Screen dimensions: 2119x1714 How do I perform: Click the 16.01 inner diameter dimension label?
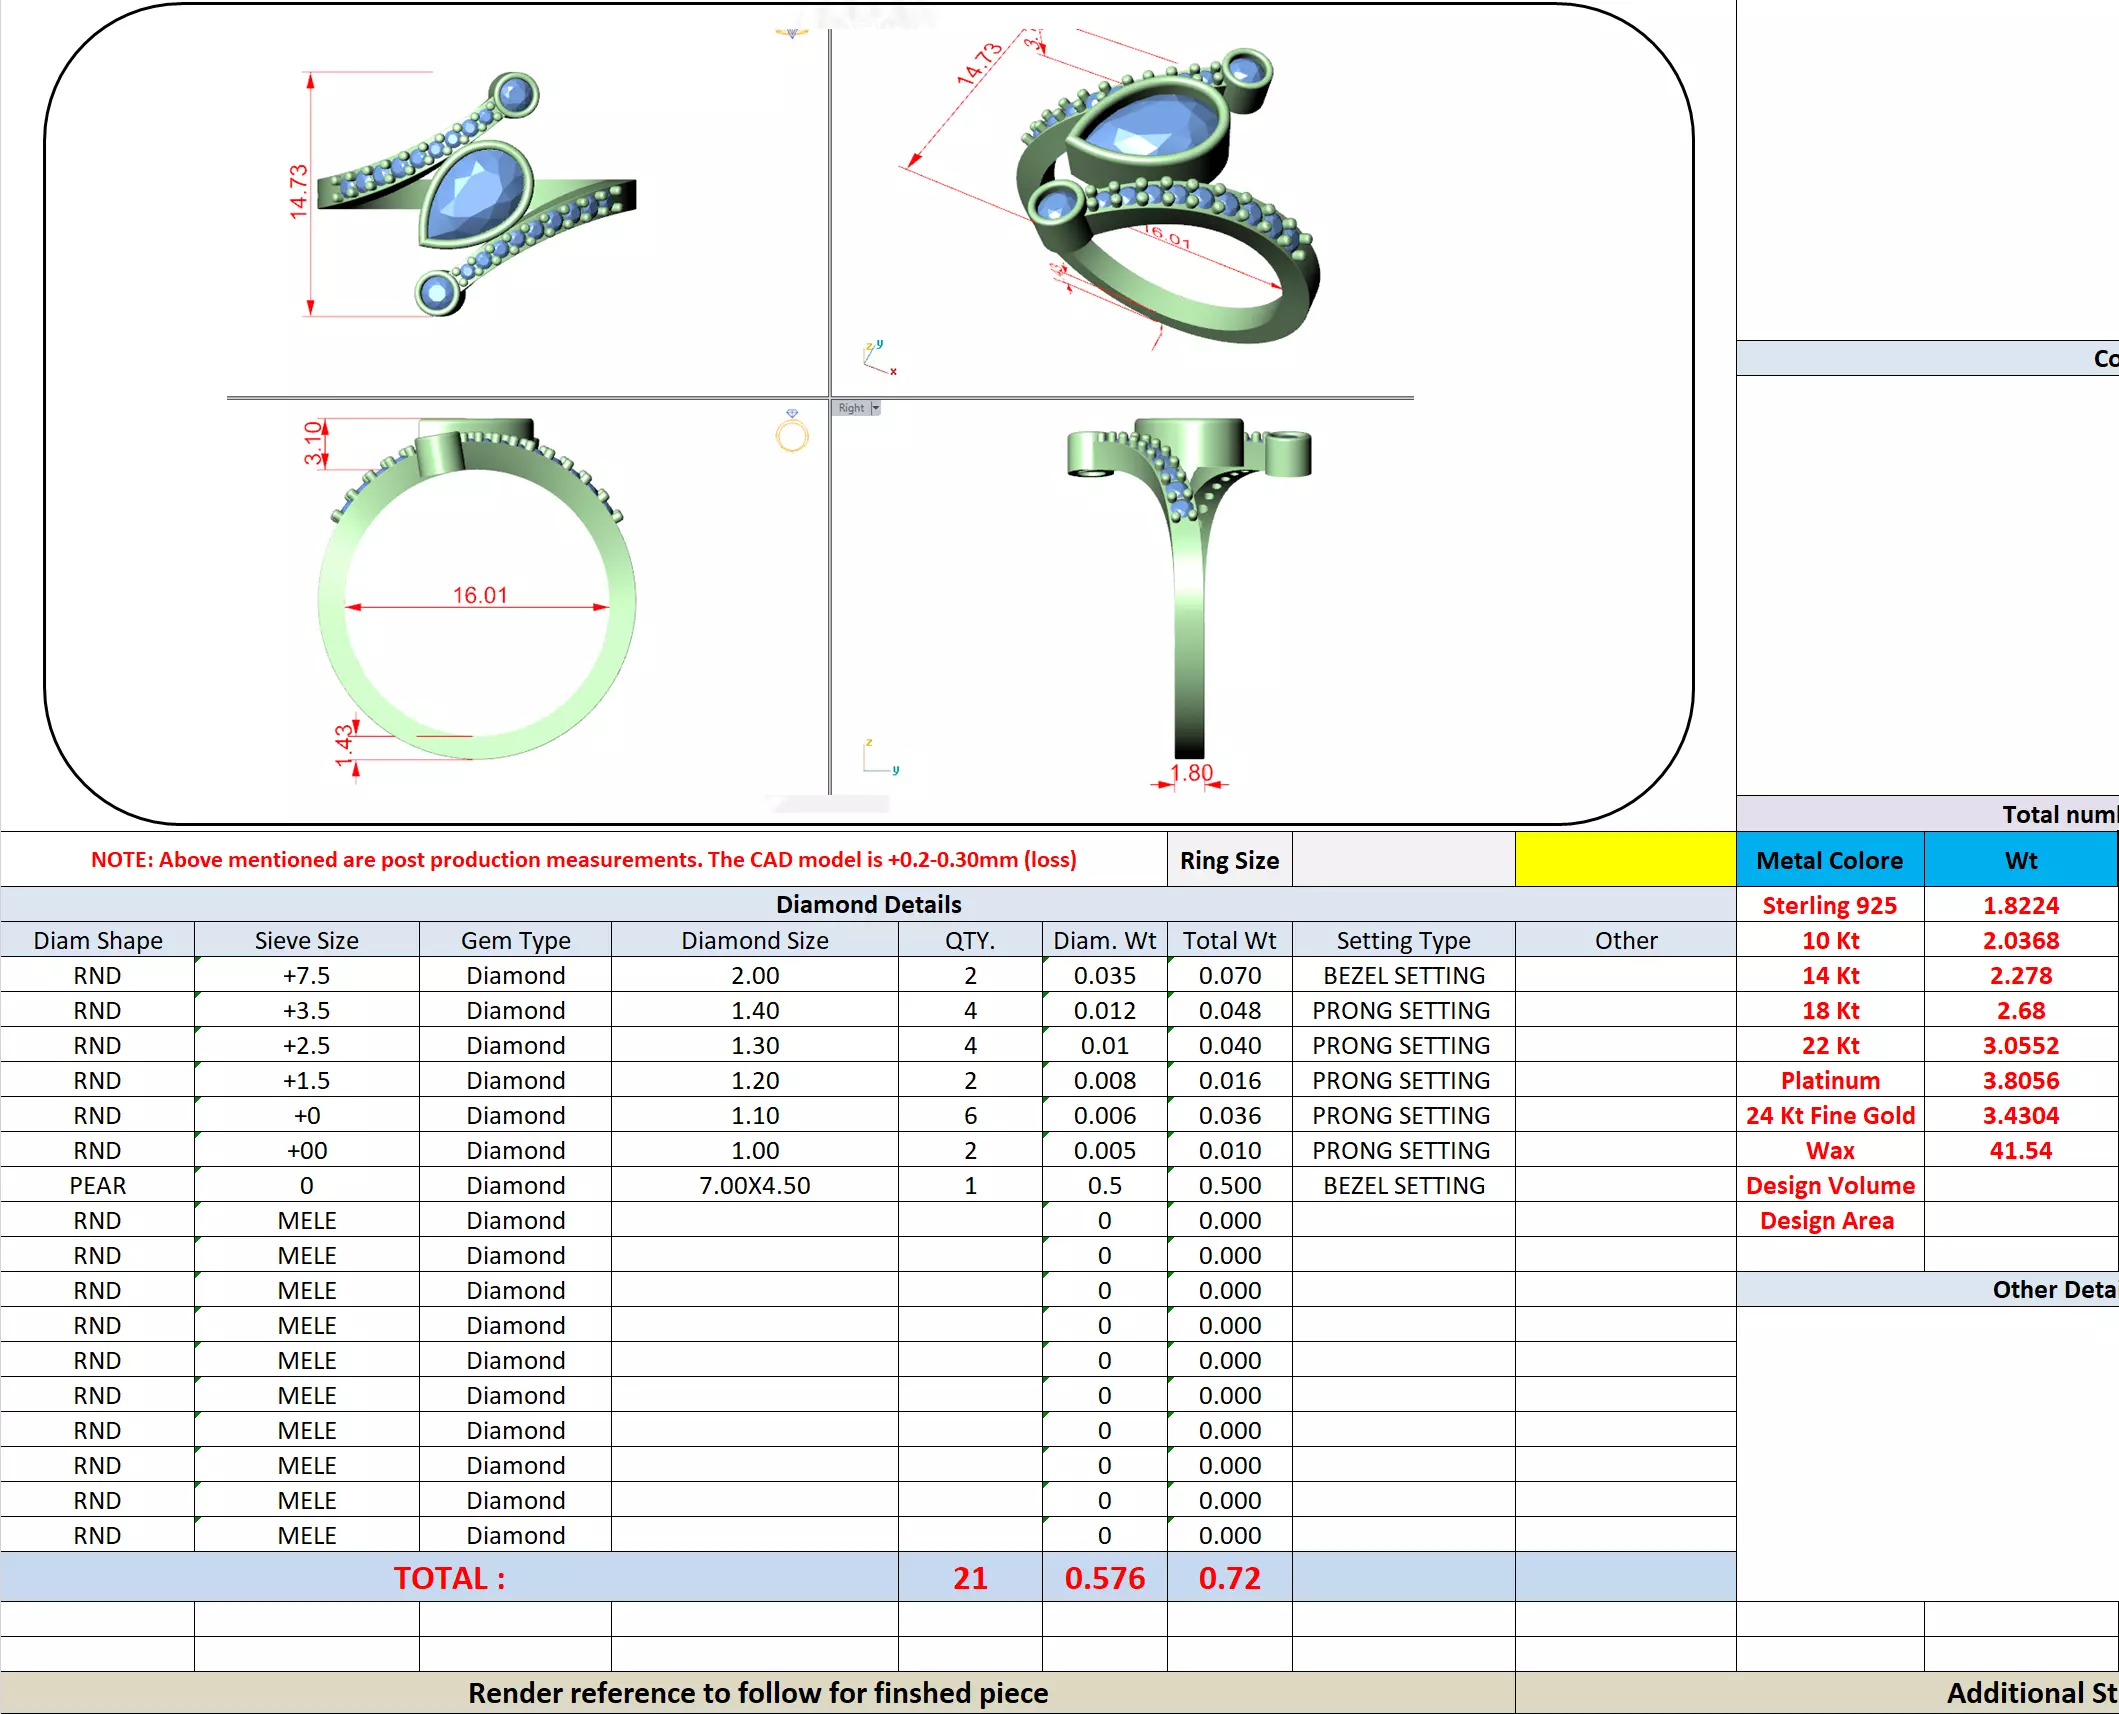pos(480,595)
